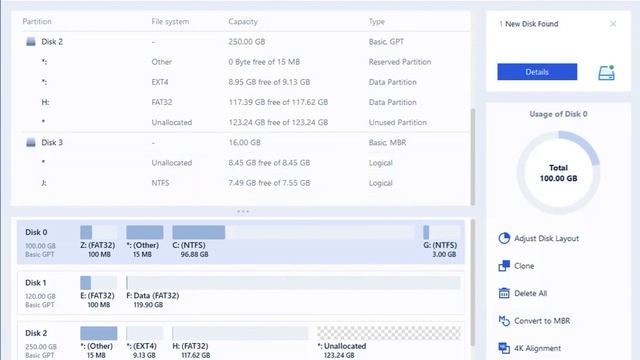This screenshot has height=360, width=640.
Task: Run 4K Alignment
Action: click(538, 348)
